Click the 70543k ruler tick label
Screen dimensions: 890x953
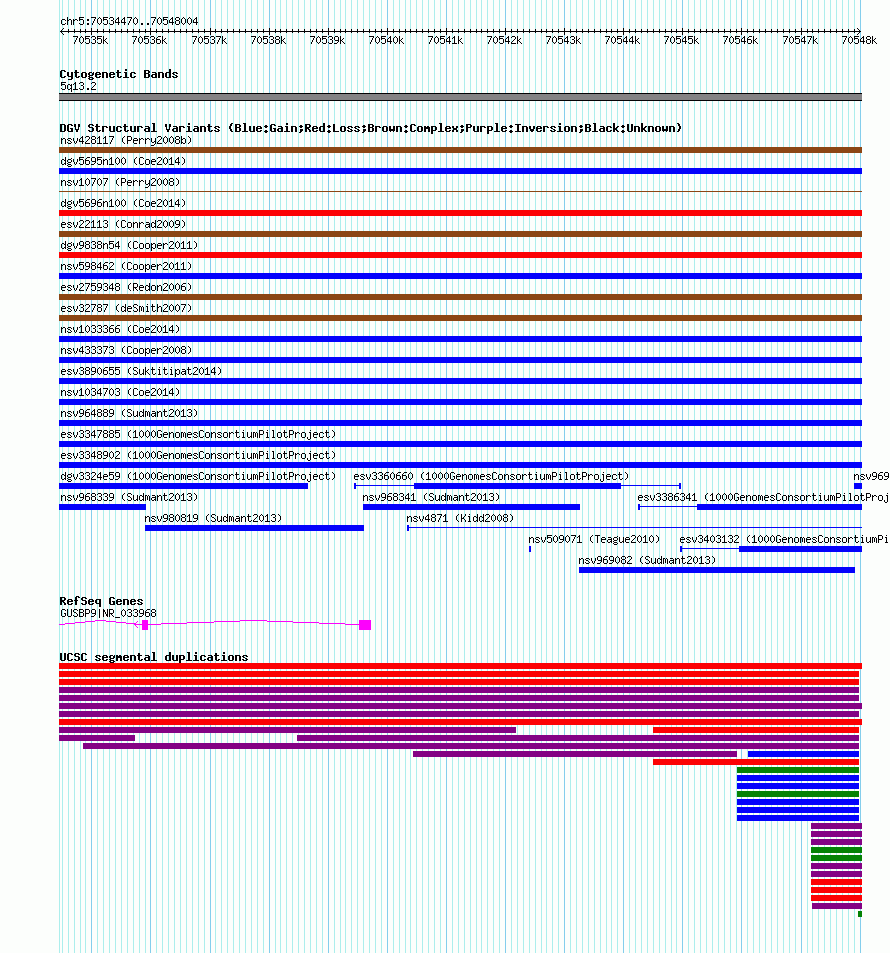(563, 40)
